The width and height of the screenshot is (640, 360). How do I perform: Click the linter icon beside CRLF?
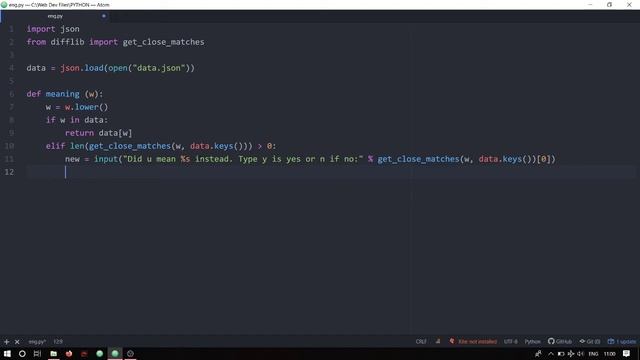tap(438, 341)
